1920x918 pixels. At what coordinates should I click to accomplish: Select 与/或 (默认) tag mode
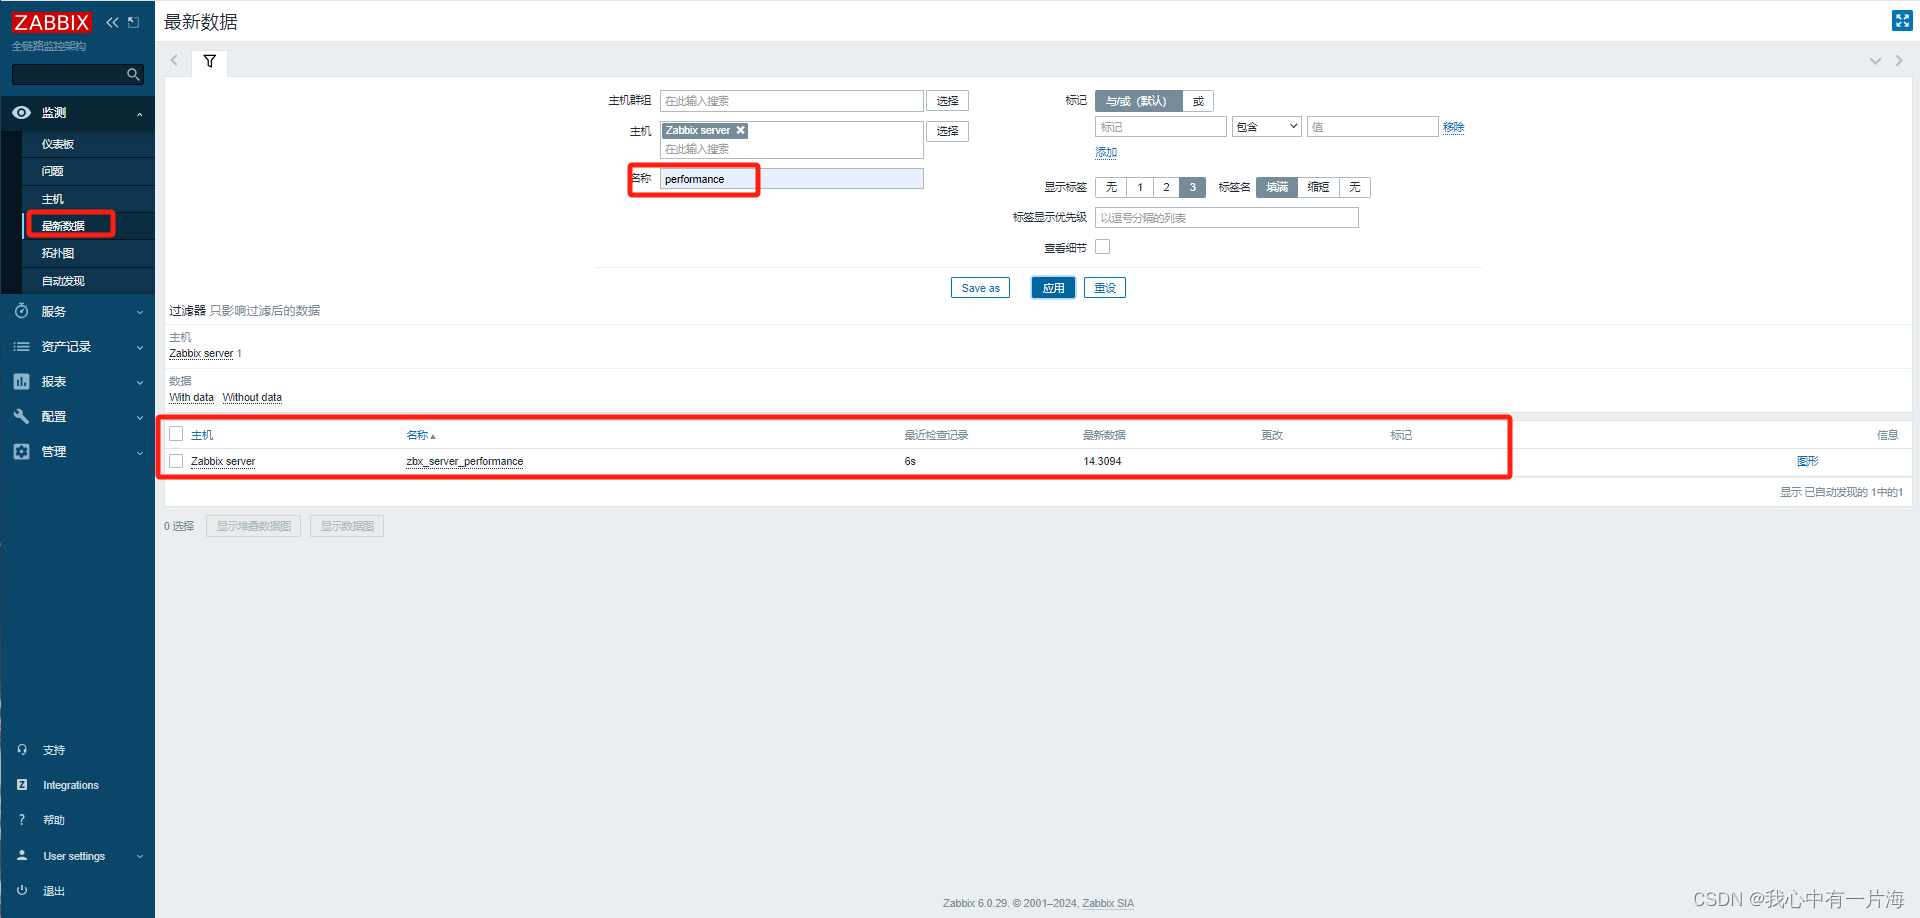1138,101
